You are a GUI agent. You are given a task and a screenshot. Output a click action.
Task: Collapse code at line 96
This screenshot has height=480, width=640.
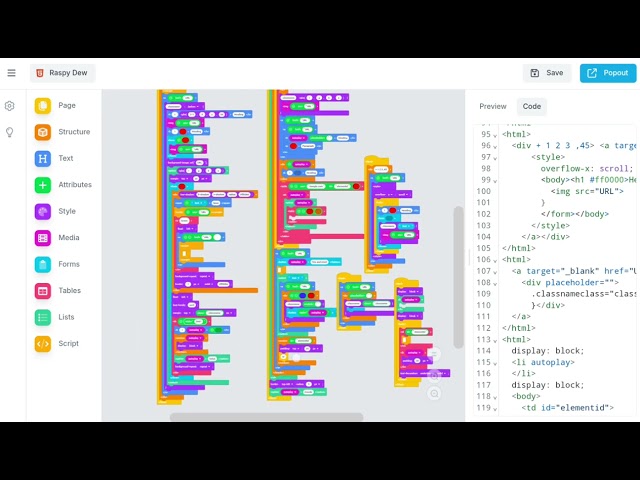(x=495, y=147)
